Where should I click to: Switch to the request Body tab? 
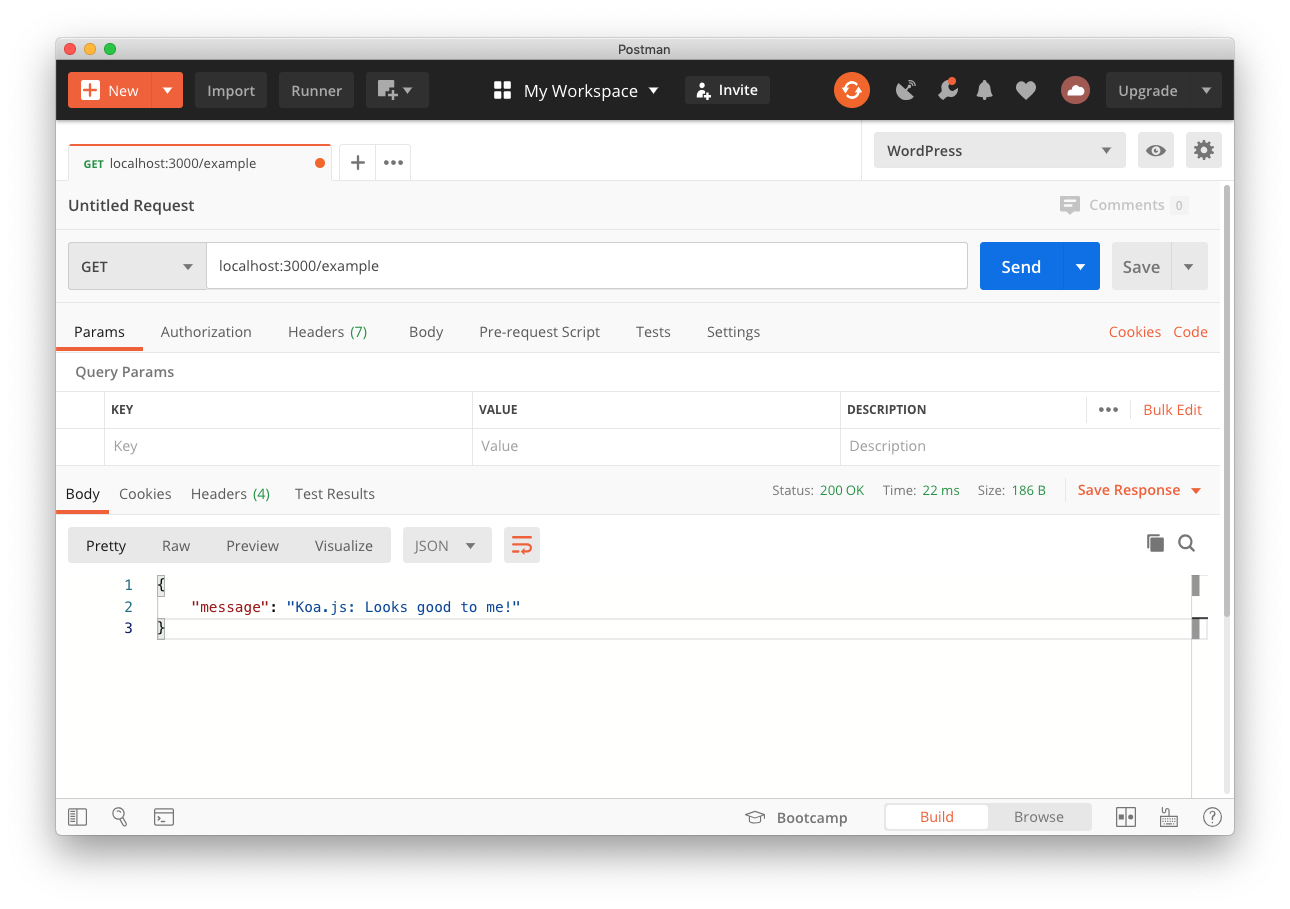(426, 331)
